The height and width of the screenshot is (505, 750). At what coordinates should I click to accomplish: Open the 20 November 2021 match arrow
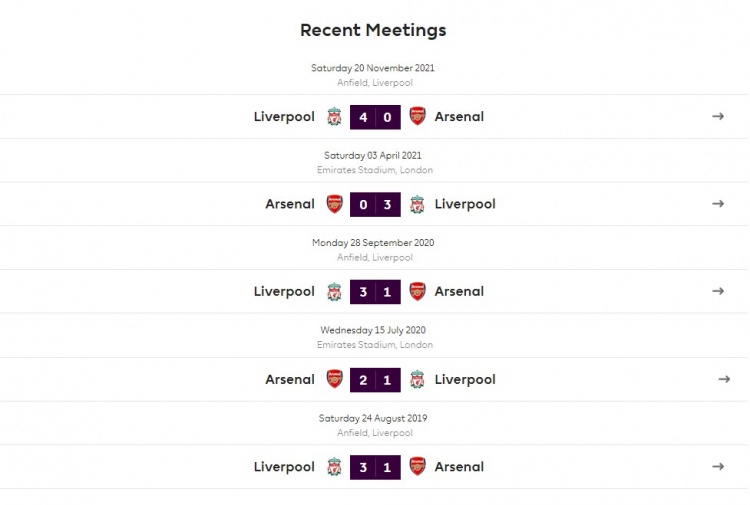(x=717, y=116)
